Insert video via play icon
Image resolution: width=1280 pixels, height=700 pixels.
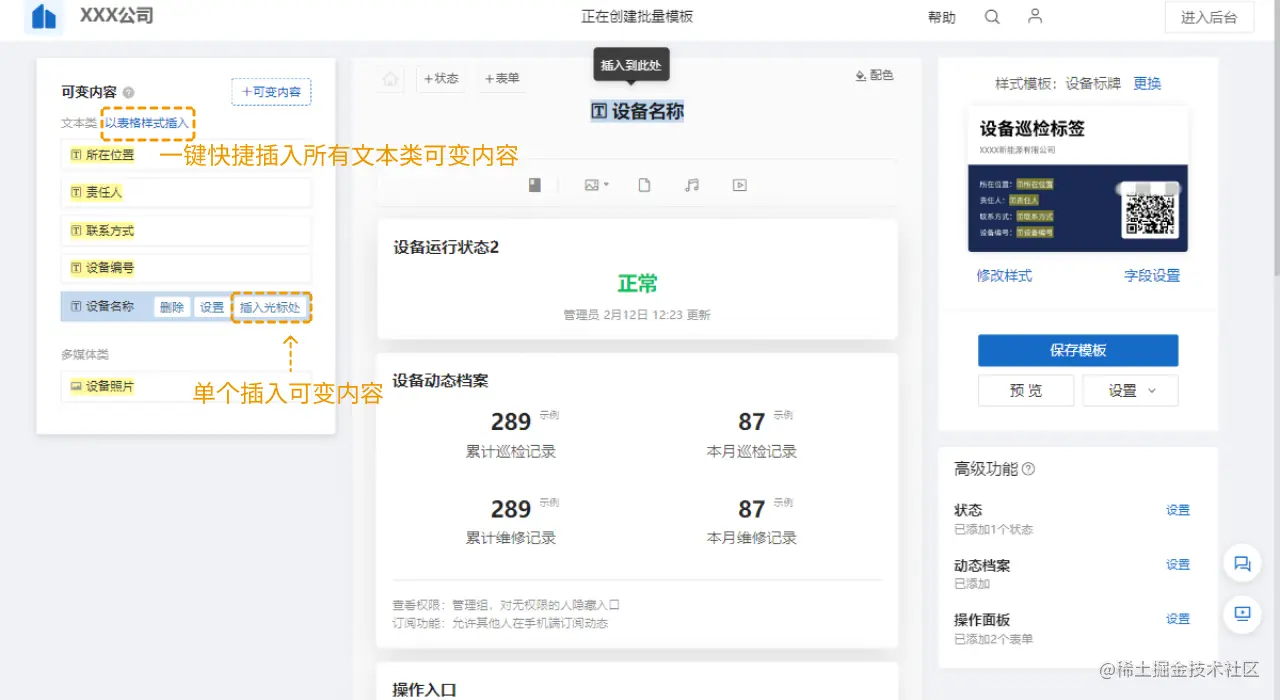tap(740, 185)
